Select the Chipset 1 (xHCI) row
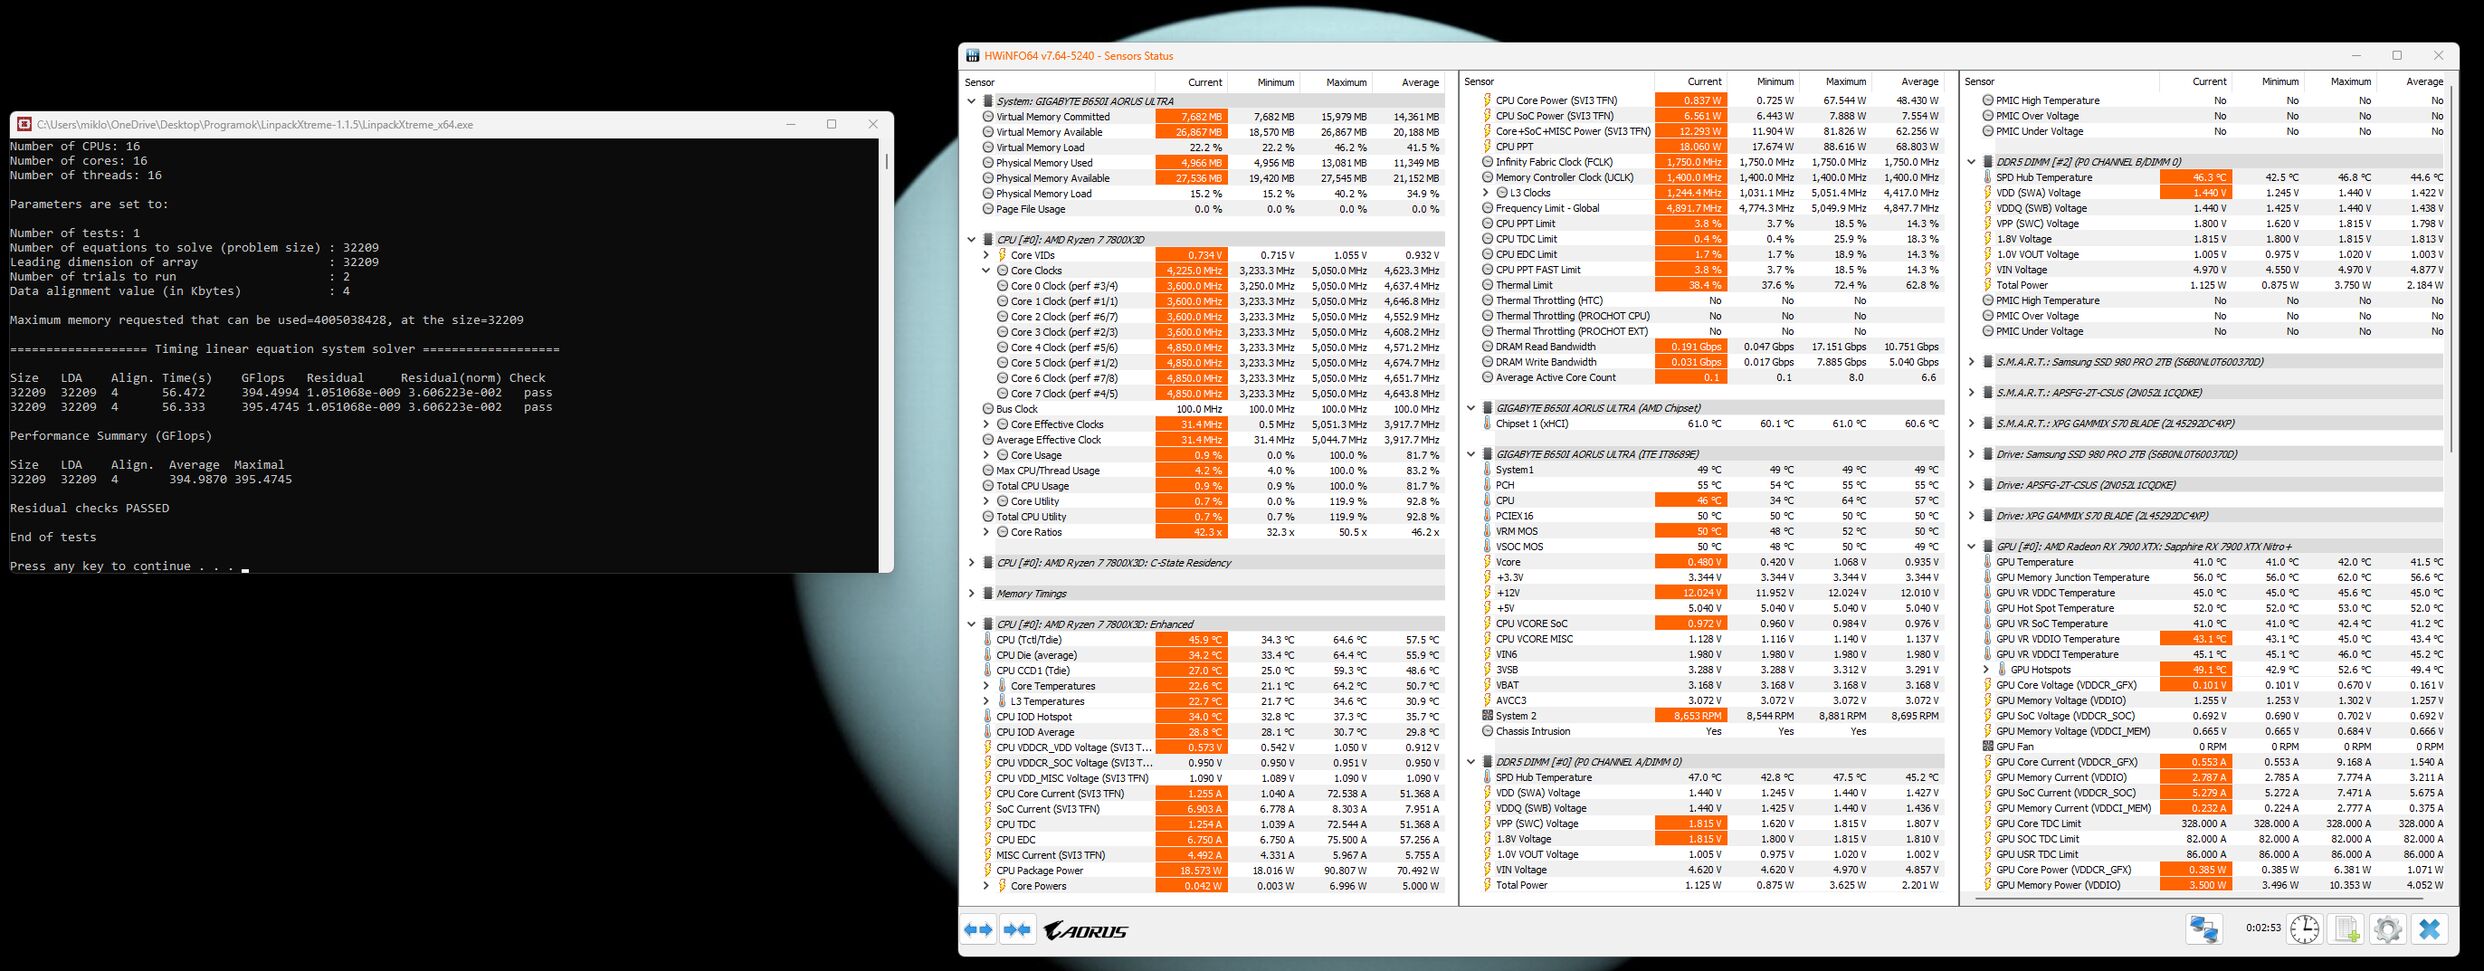Viewport: 2484px width, 971px height. [1704, 424]
